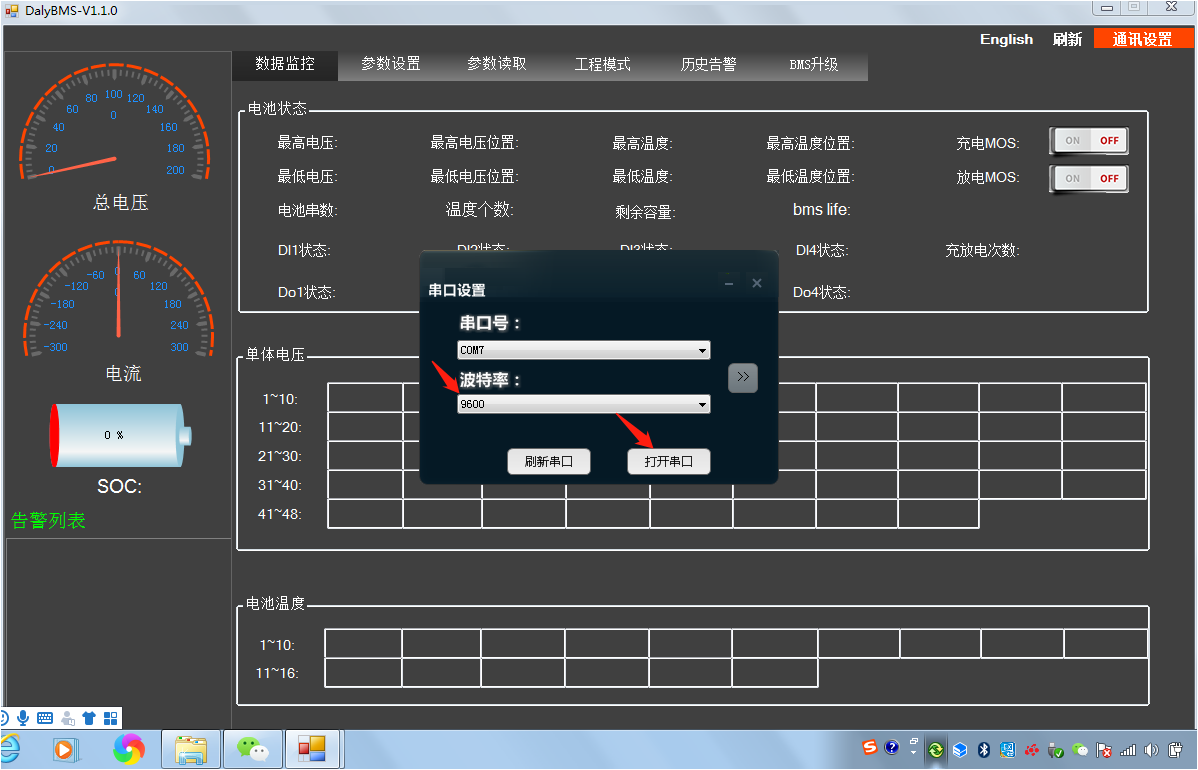Click the 总电压 gauge dial
The image size is (1198, 770).
coord(115,122)
